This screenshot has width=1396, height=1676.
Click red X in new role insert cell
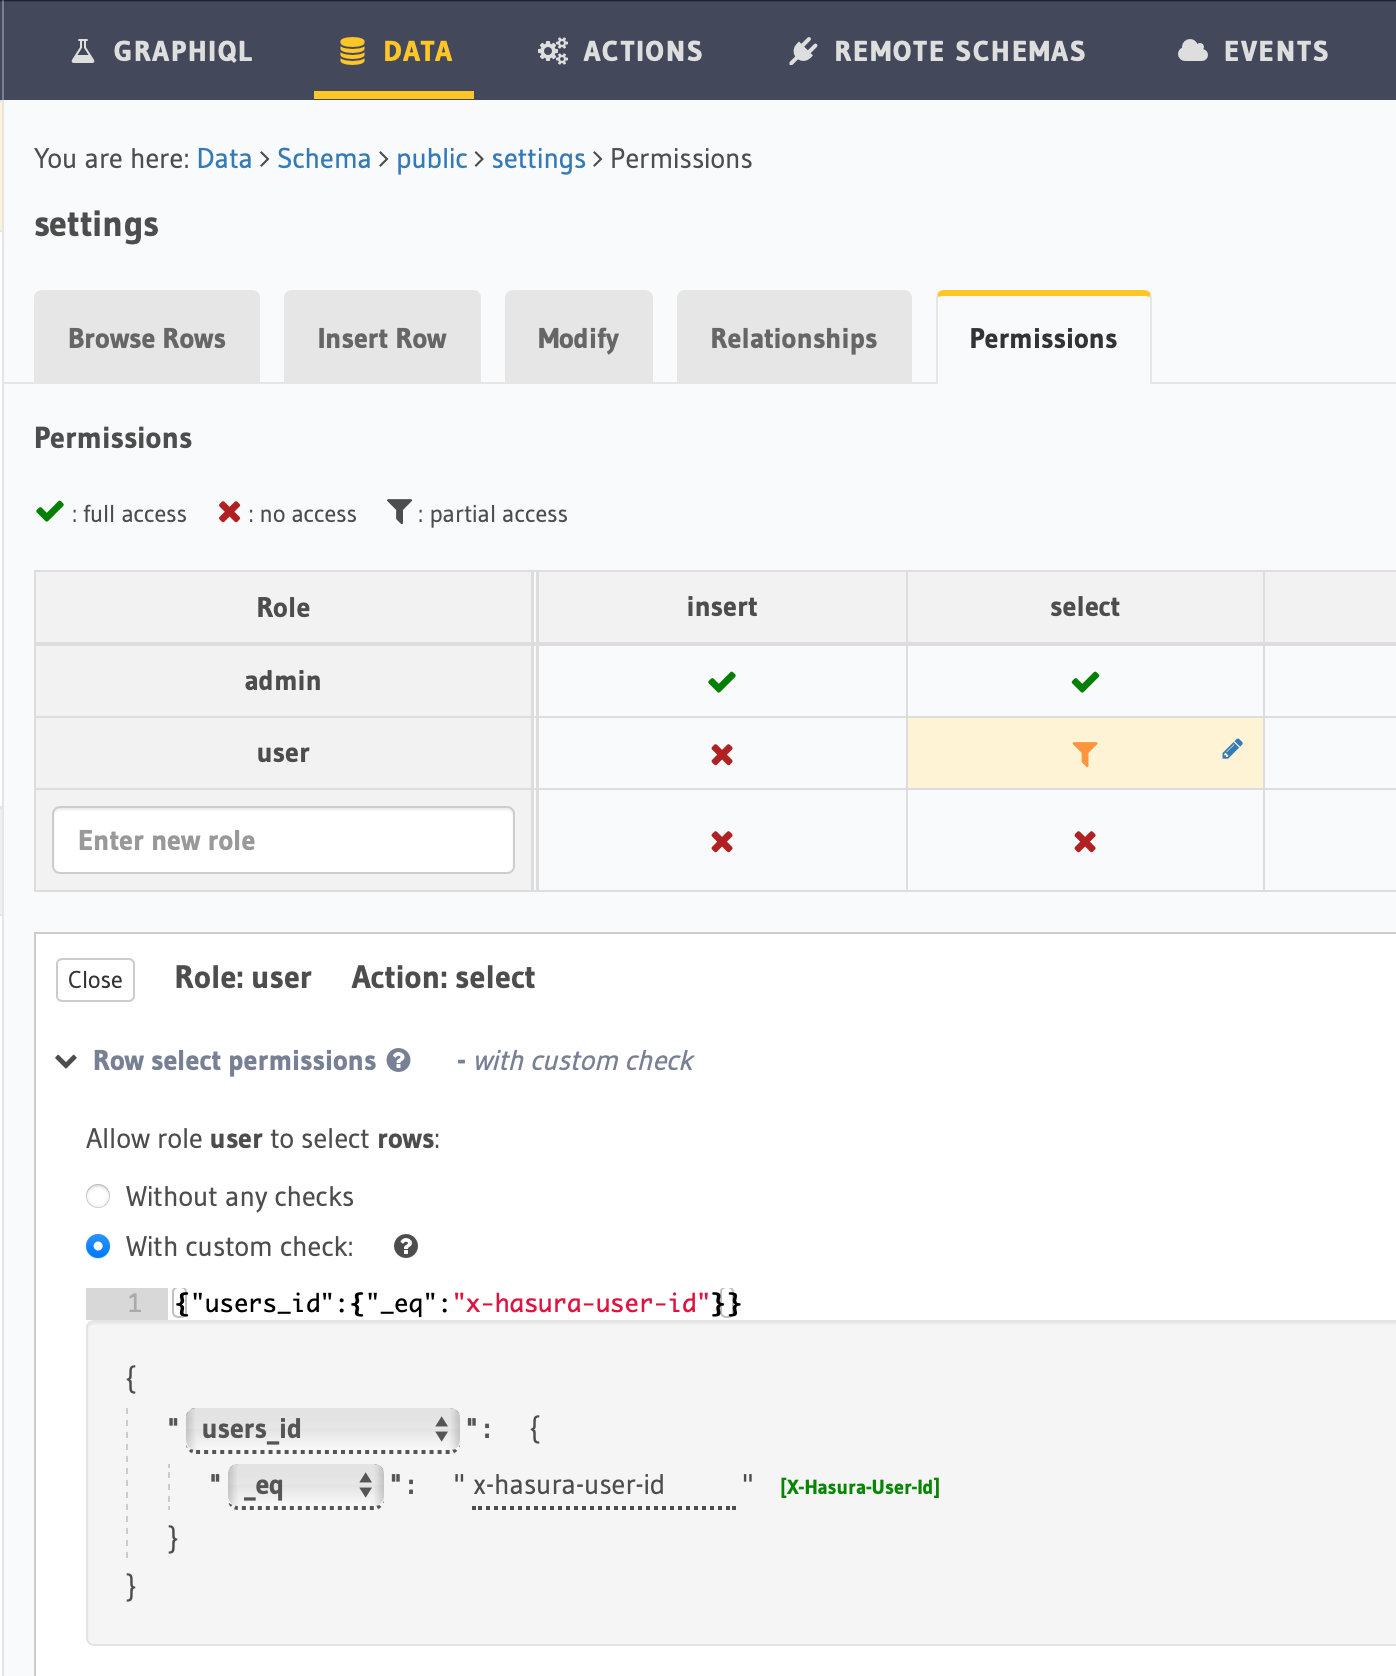pyautogui.click(x=721, y=842)
